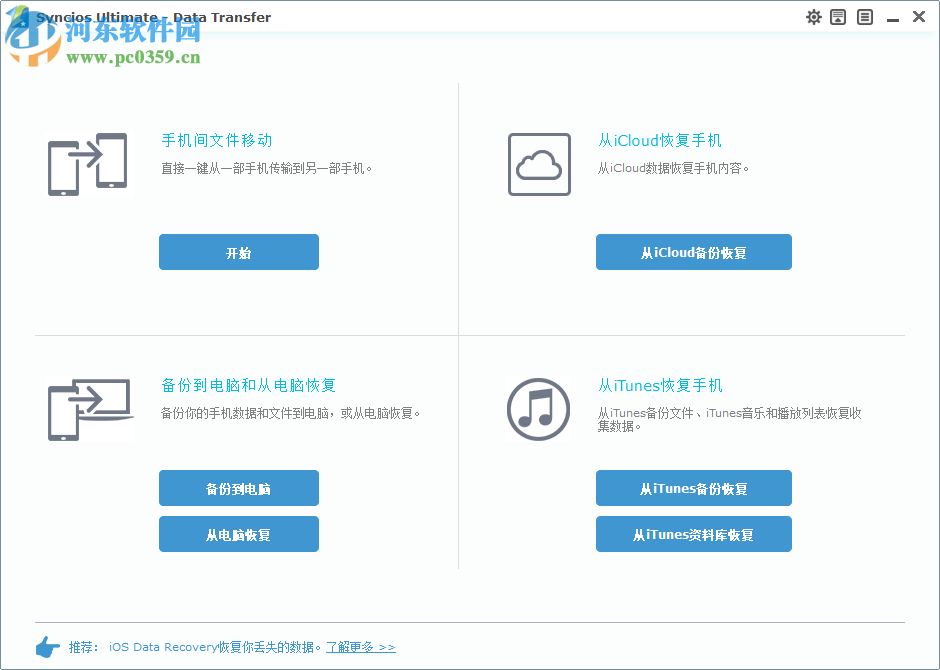The width and height of the screenshot is (940, 670).
Task: Open the settings gear icon
Action: coord(813,16)
